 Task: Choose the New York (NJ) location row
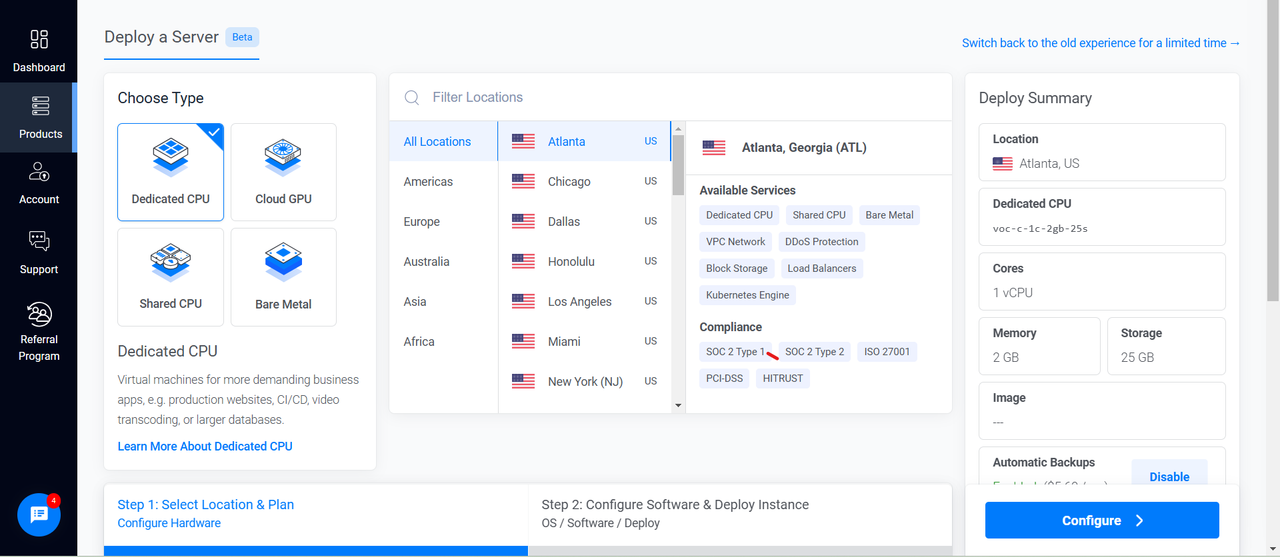[x=585, y=382]
